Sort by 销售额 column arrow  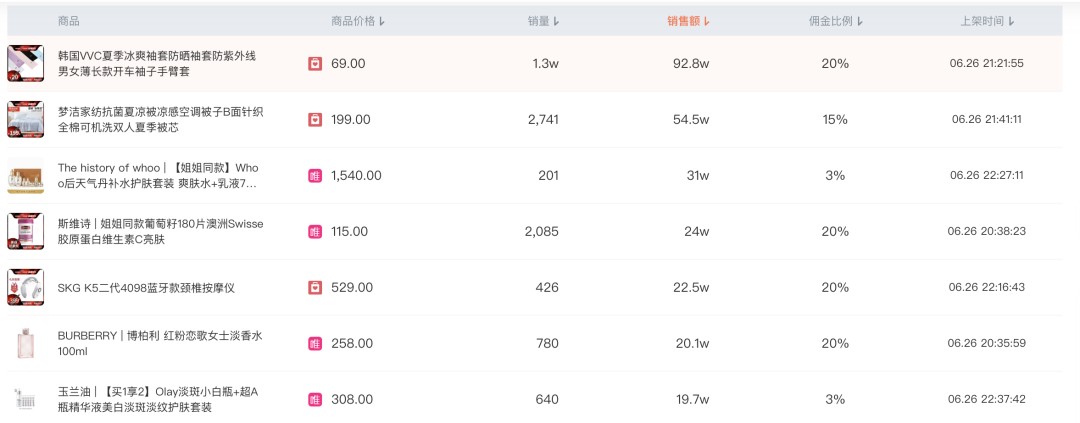point(707,21)
